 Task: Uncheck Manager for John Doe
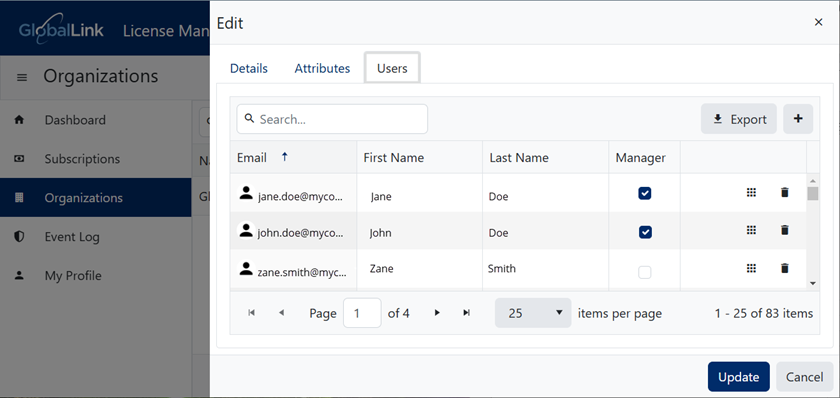[645, 232]
